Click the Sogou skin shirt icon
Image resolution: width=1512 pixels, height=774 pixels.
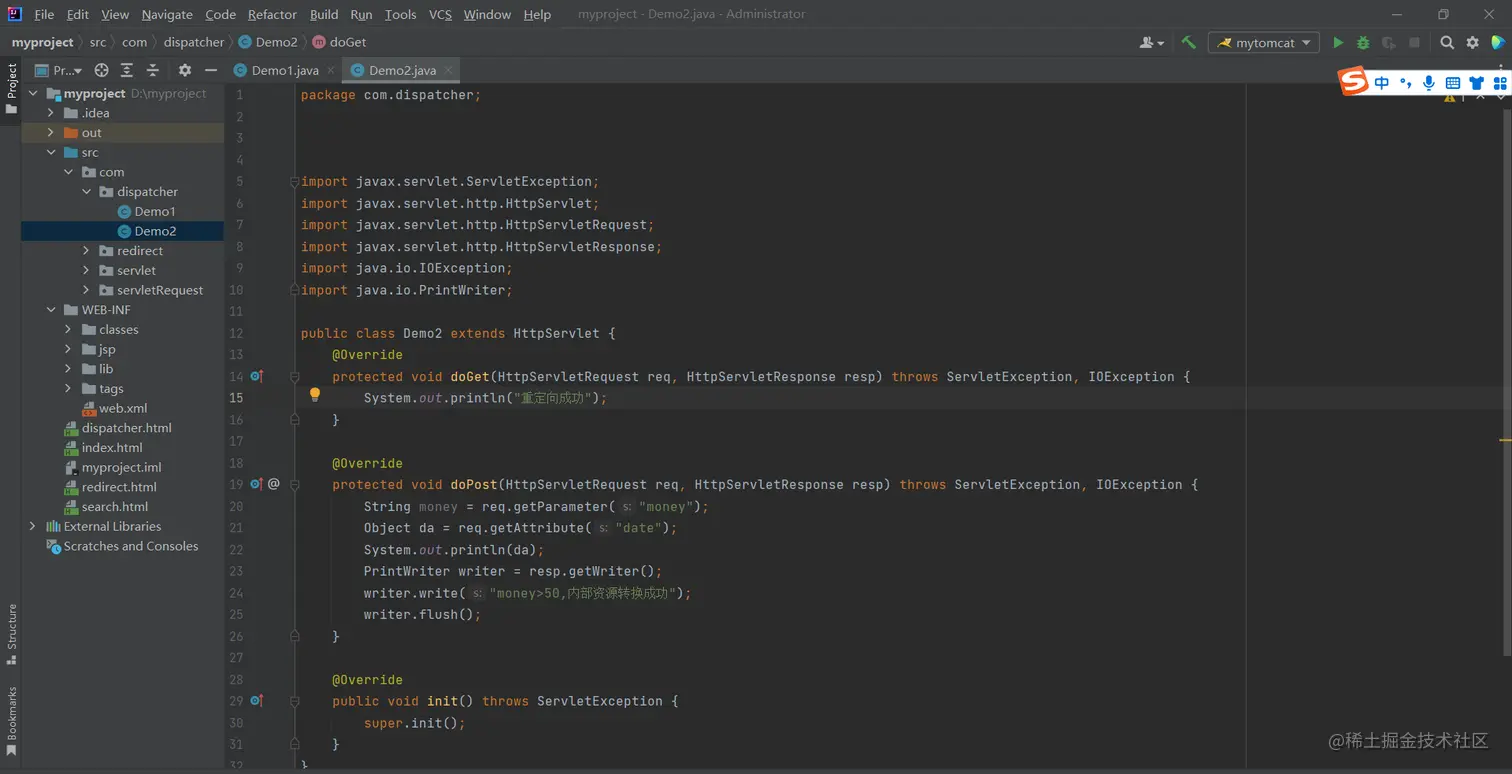[1476, 83]
